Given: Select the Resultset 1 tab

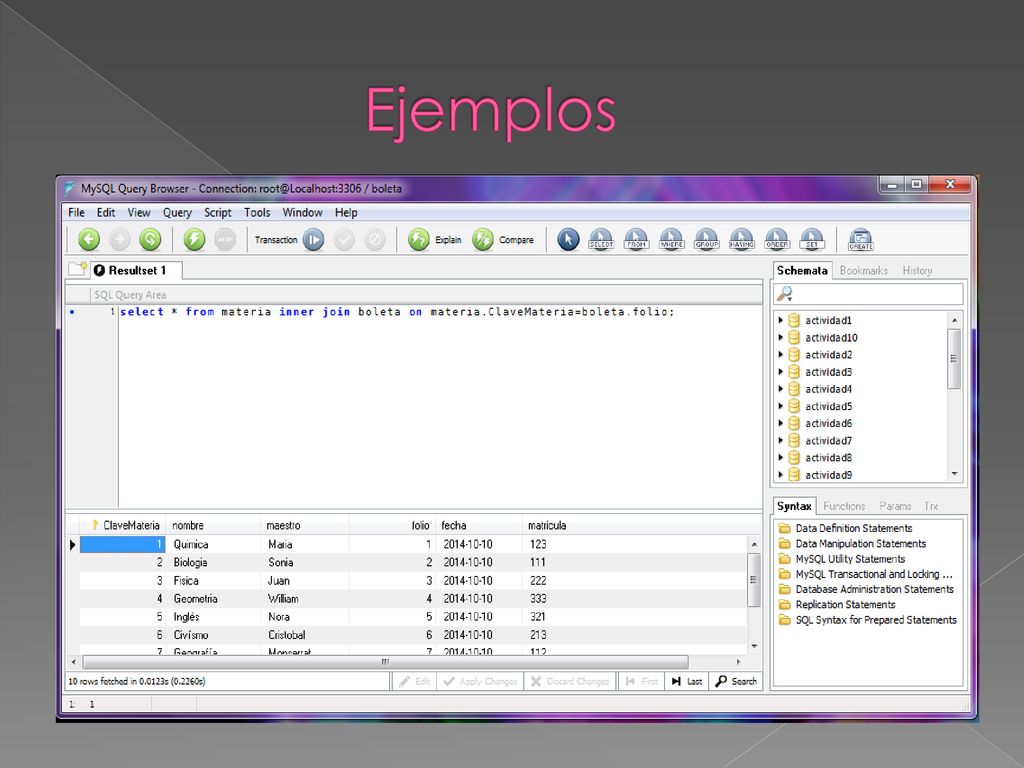Looking at the screenshot, I should (136, 270).
